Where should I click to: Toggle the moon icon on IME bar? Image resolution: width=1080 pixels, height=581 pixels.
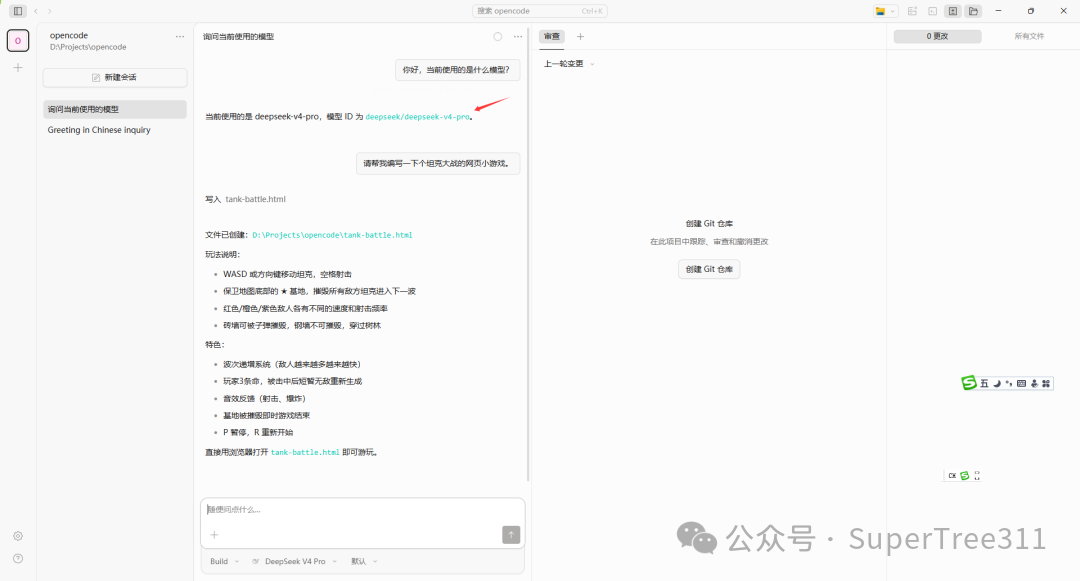click(997, 383)
